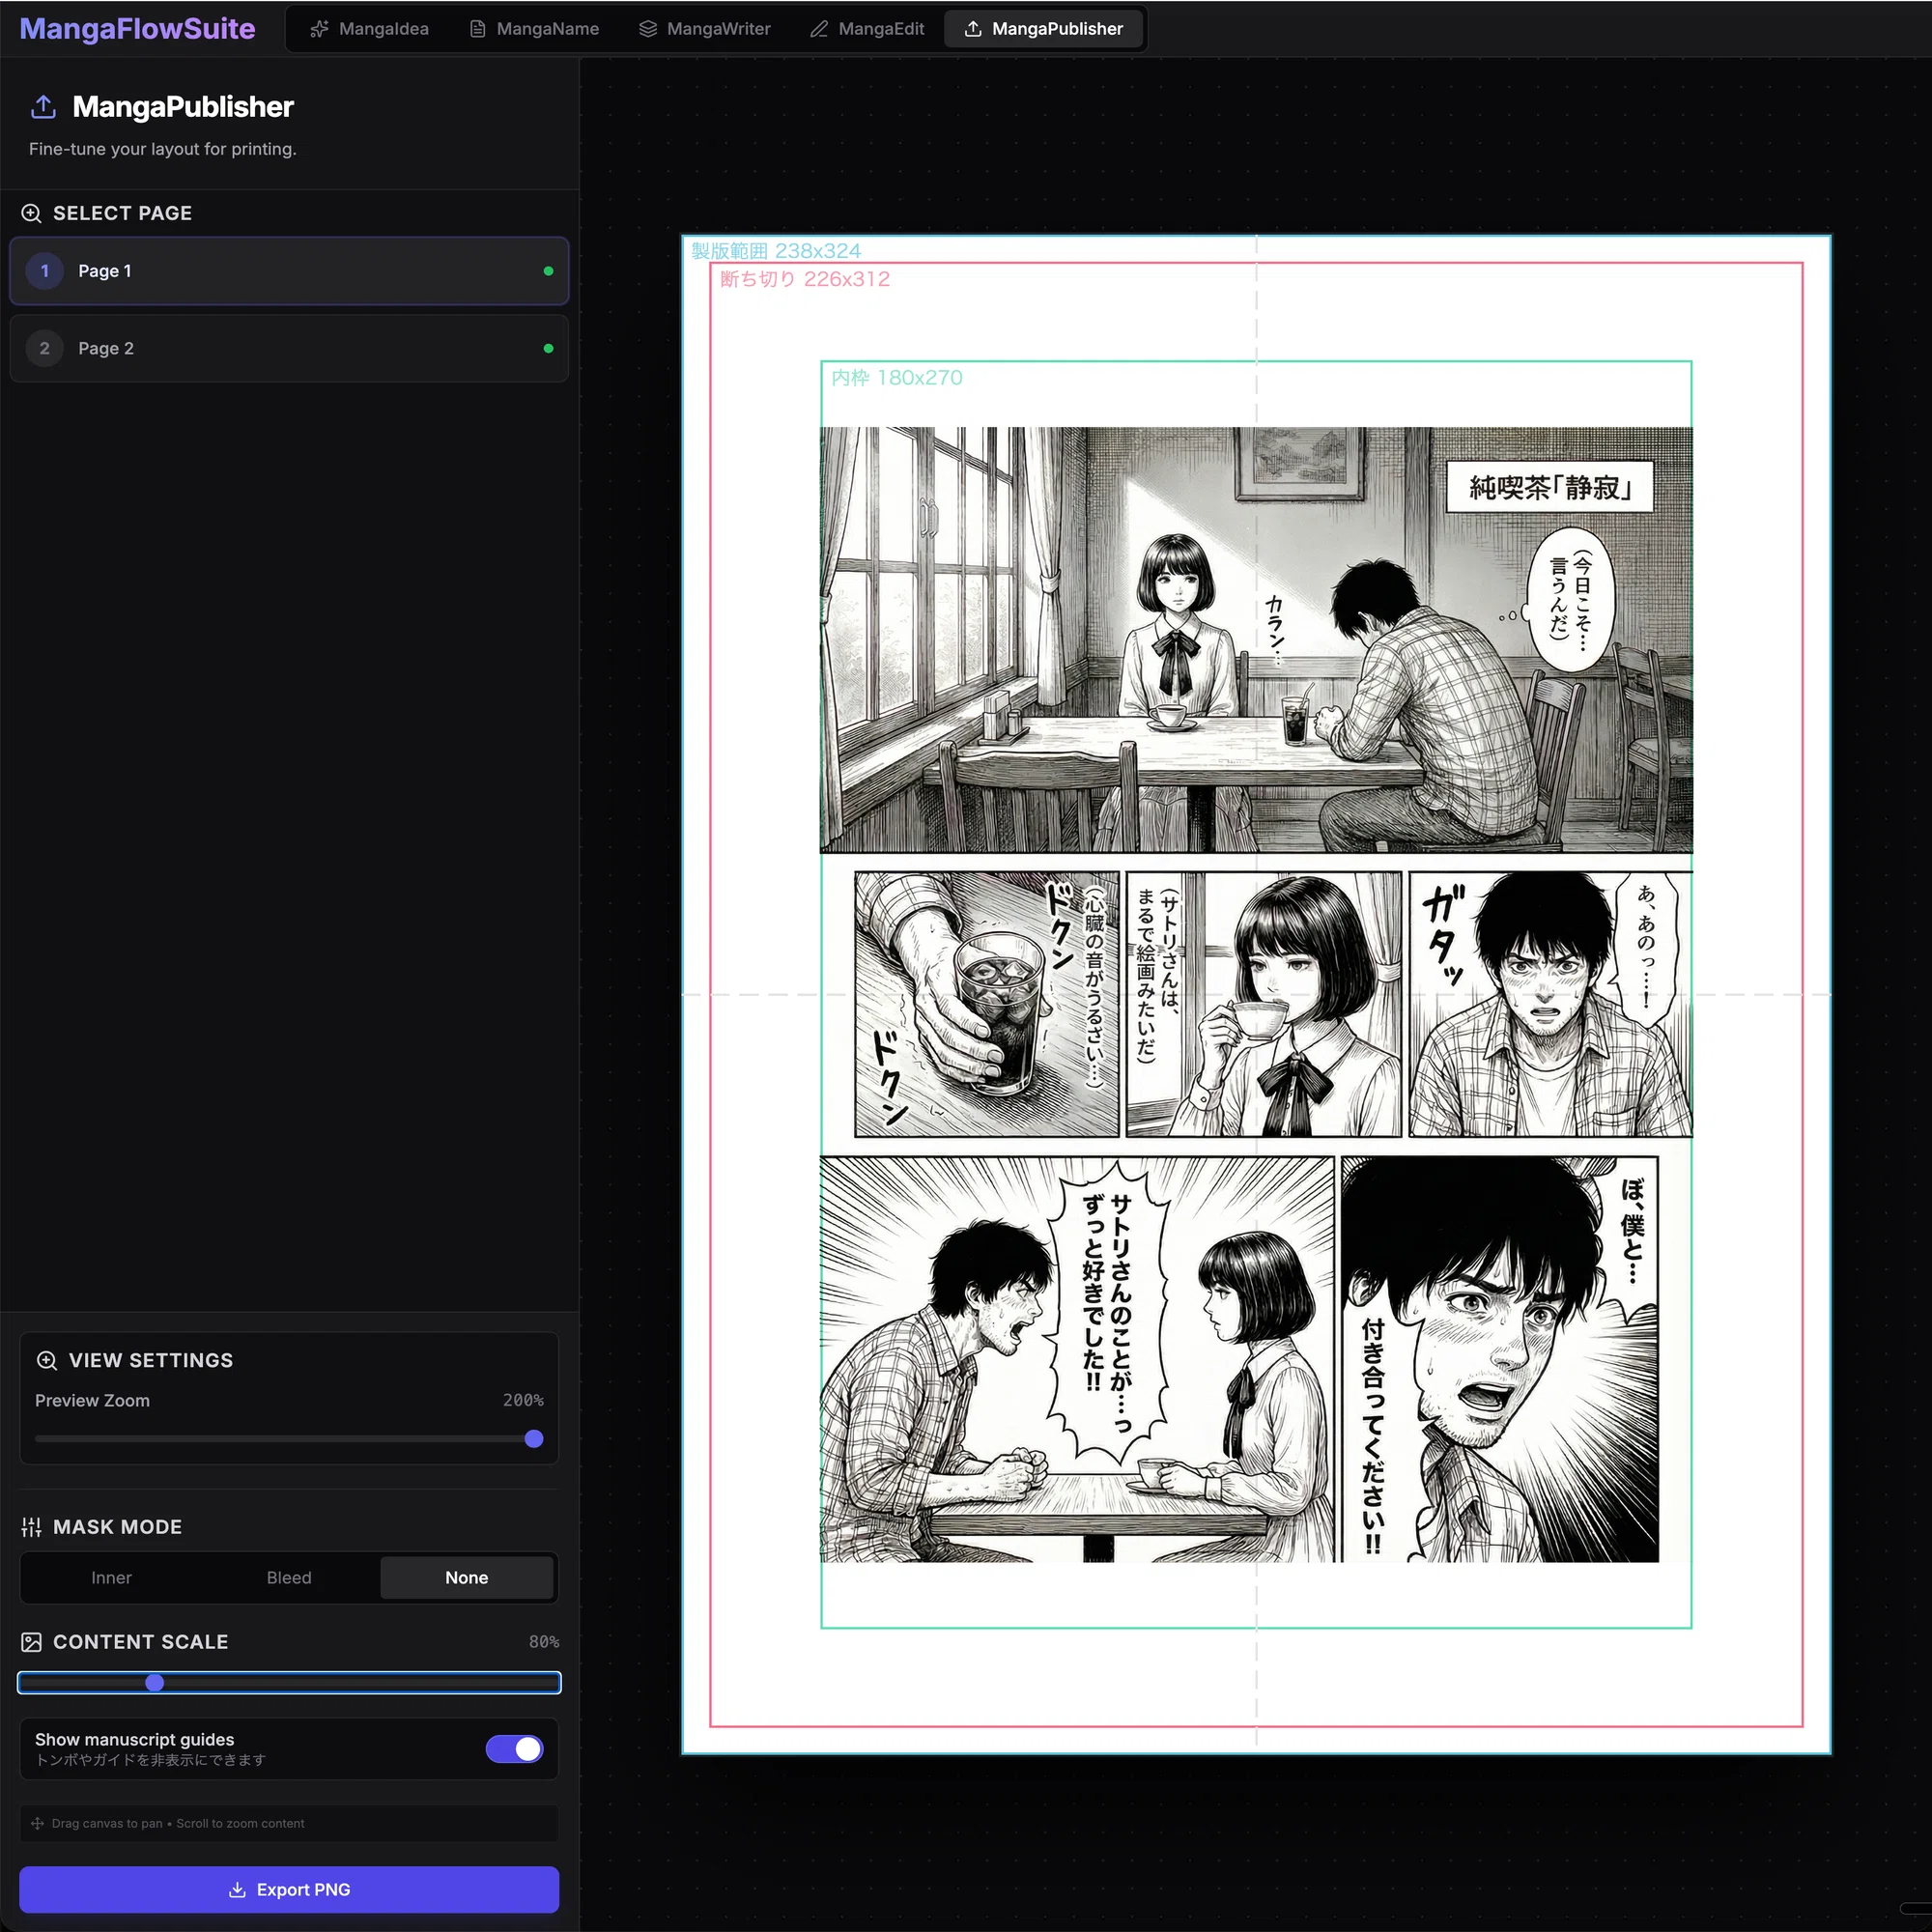Open the MangaWriter tab
1932x1932 pixels.
click(705, 29)
